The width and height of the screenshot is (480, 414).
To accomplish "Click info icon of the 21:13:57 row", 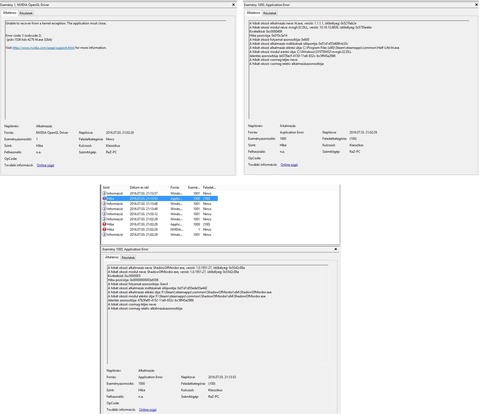I will [x=104, y=193].
